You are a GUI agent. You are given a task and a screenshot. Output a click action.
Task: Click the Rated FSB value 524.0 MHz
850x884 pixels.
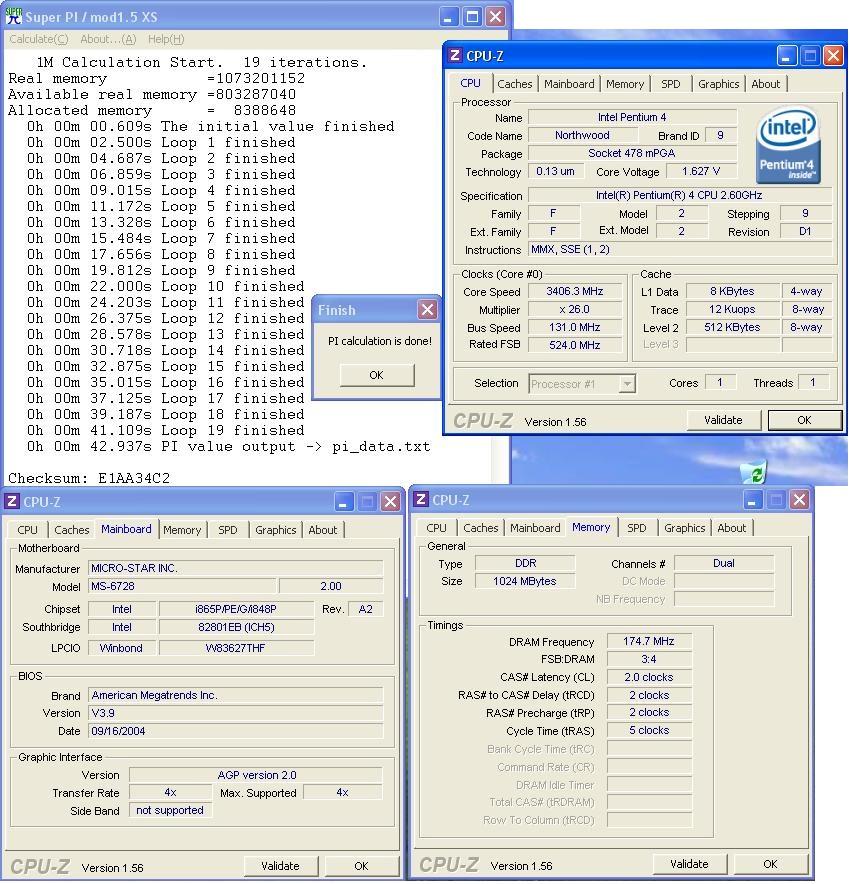point(575,345)
